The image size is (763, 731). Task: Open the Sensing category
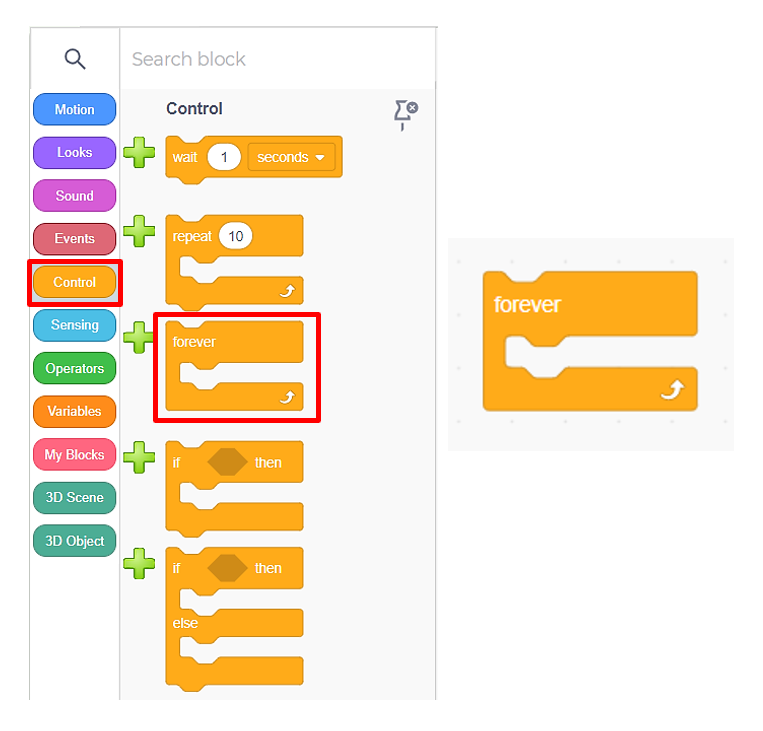point(74,325)
